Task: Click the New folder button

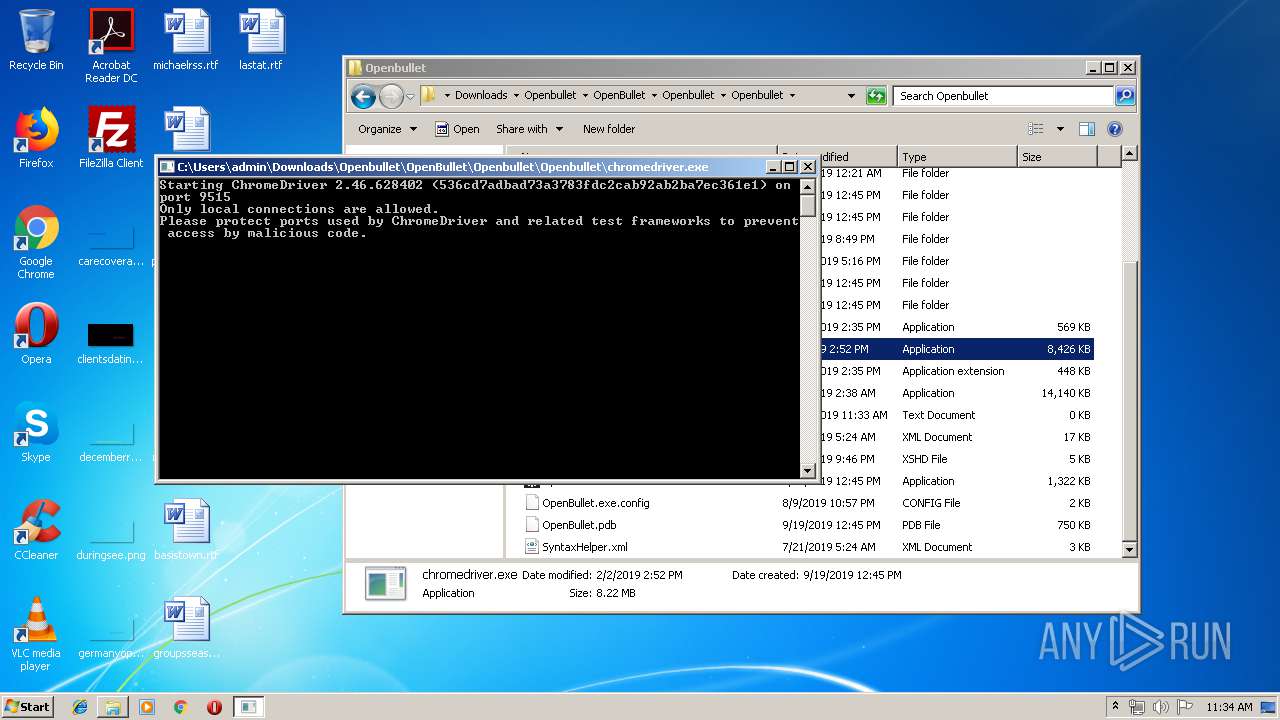Action: (609, 129)
